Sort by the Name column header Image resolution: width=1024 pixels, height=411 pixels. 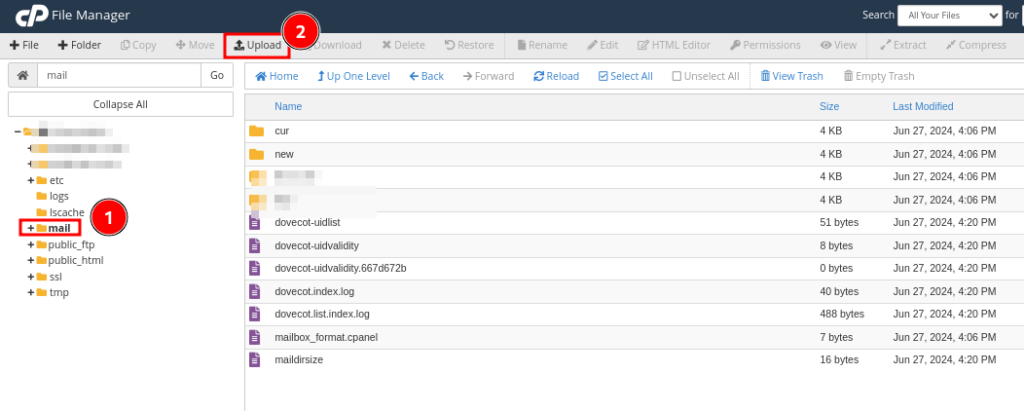click(288, 107)
